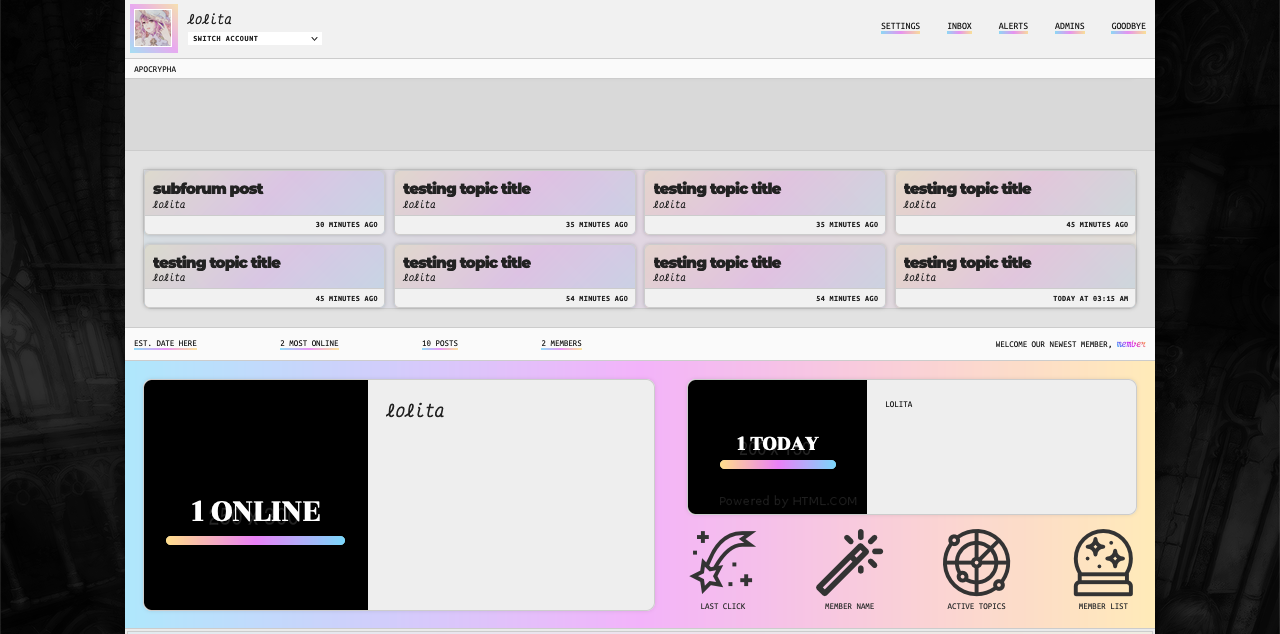Open the Member List crystal ball icon

click(1103, 562)
